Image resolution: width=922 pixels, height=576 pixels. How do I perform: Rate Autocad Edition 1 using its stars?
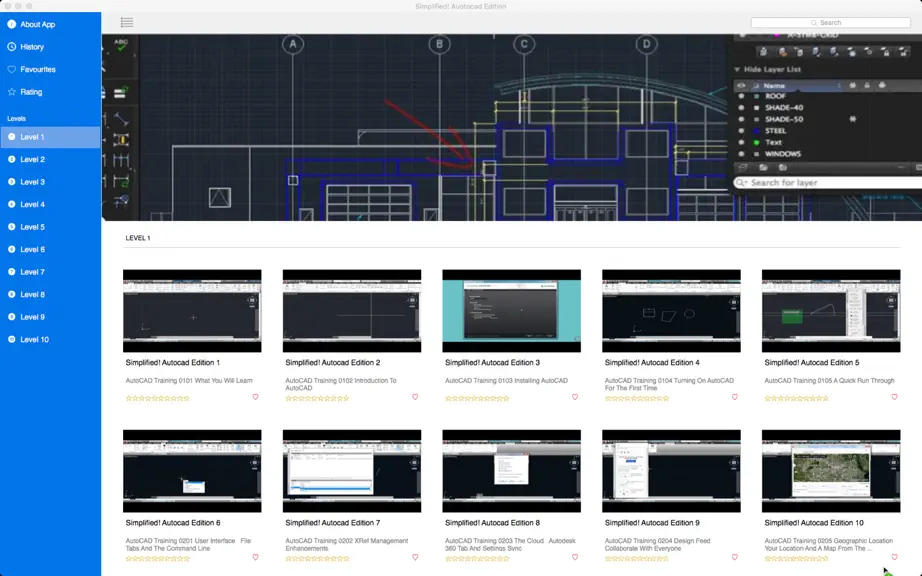(x=158, y=398)
